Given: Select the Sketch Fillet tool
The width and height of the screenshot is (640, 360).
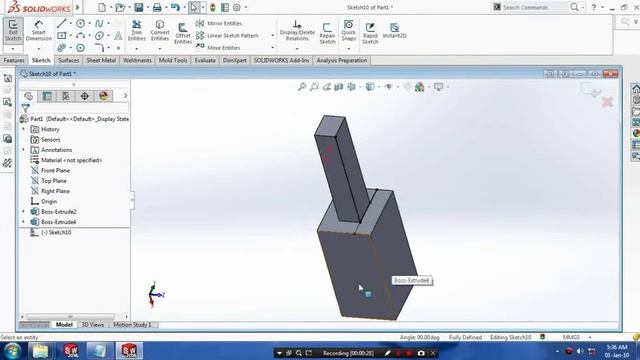Looking at the screenshot, I should (x=99, y=48).
